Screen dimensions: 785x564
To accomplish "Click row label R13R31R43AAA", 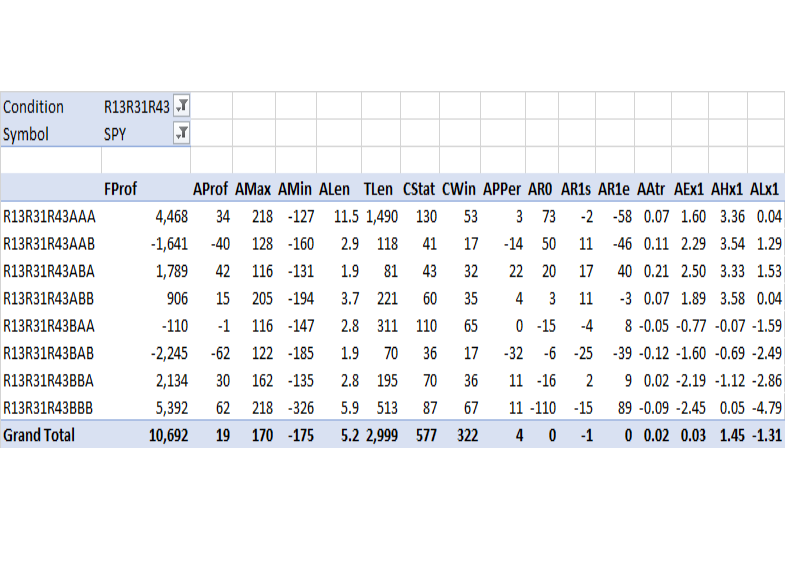I will pyautogui.click(x=49, y=216).
